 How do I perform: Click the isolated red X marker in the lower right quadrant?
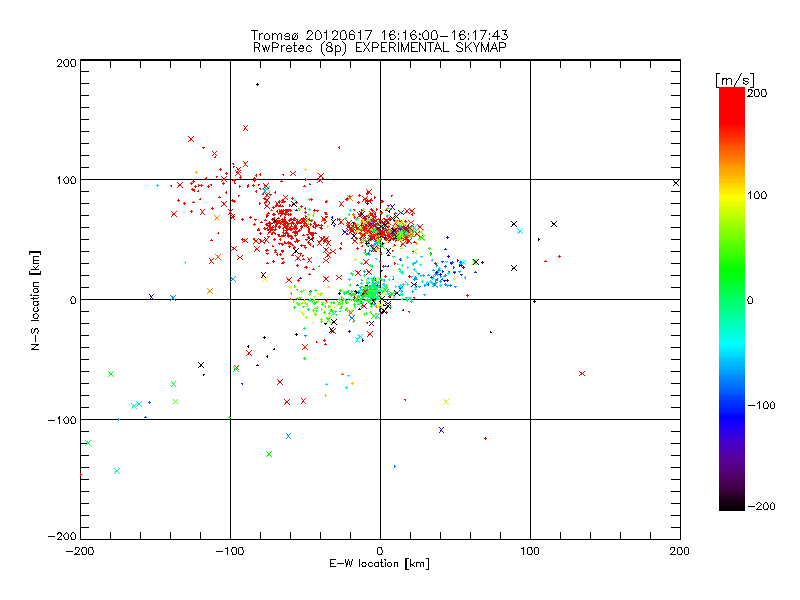coord(582,373)
